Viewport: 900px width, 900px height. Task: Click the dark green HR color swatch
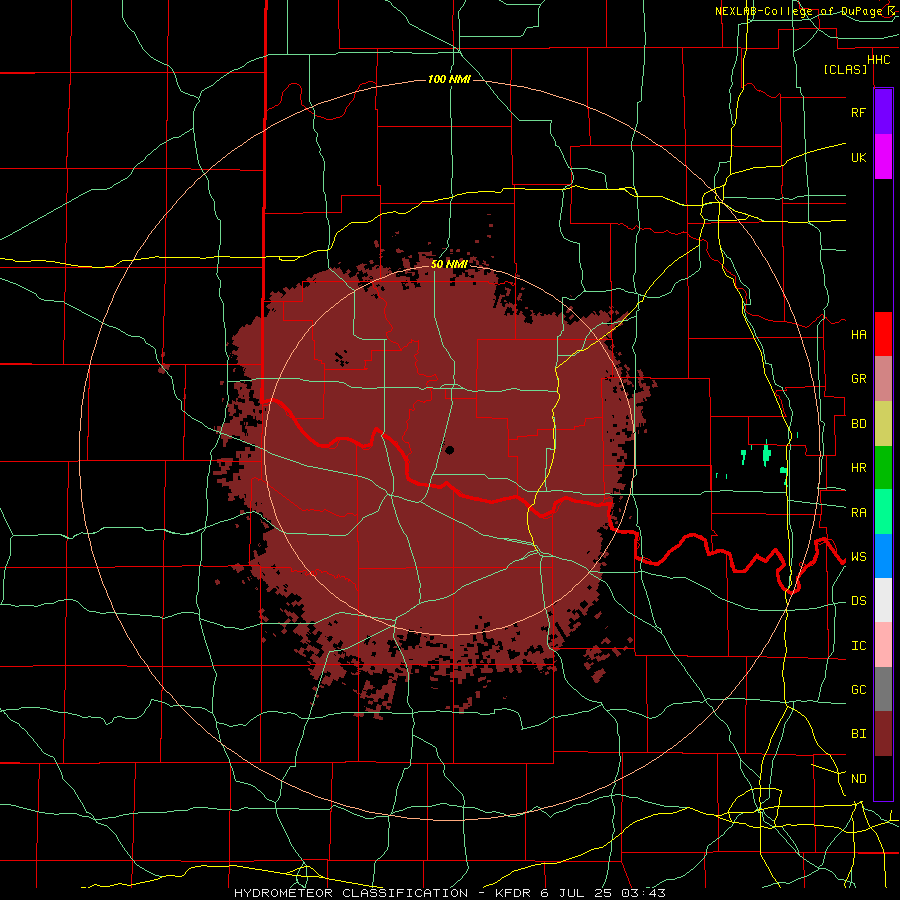point(883,468)
